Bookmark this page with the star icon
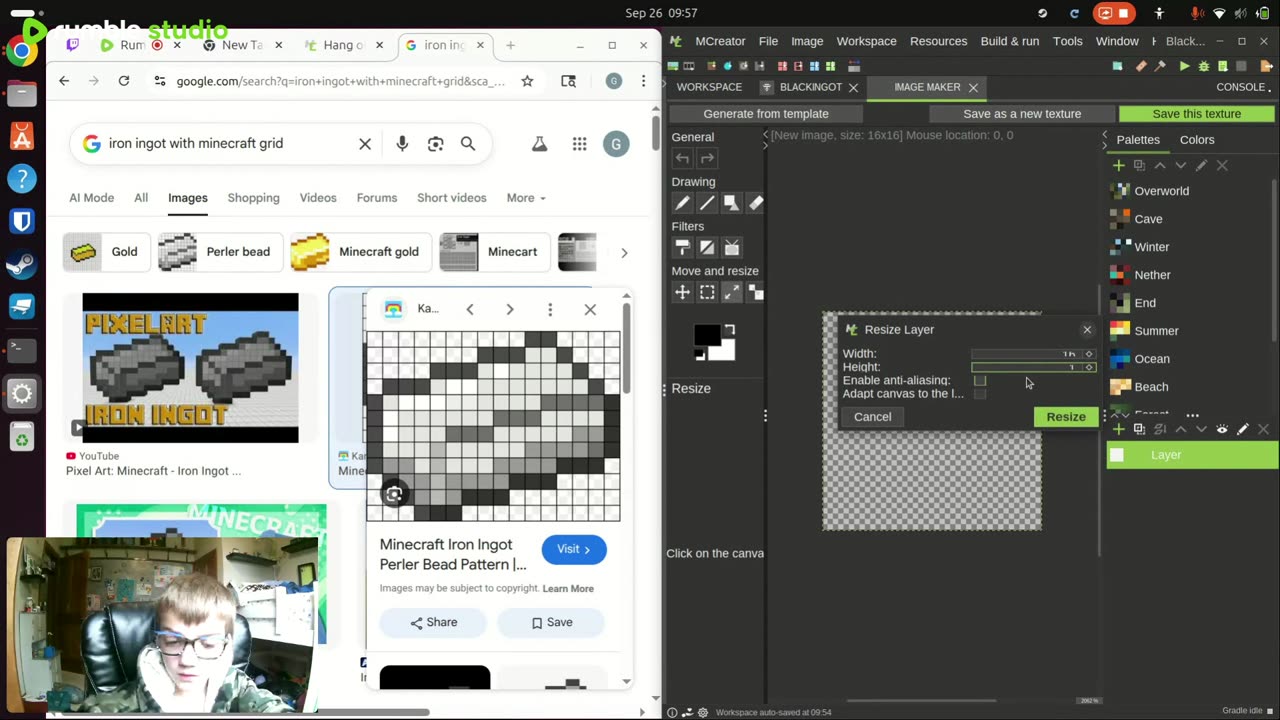This screenshot has width=1280, height=720. tap(527, 81)
